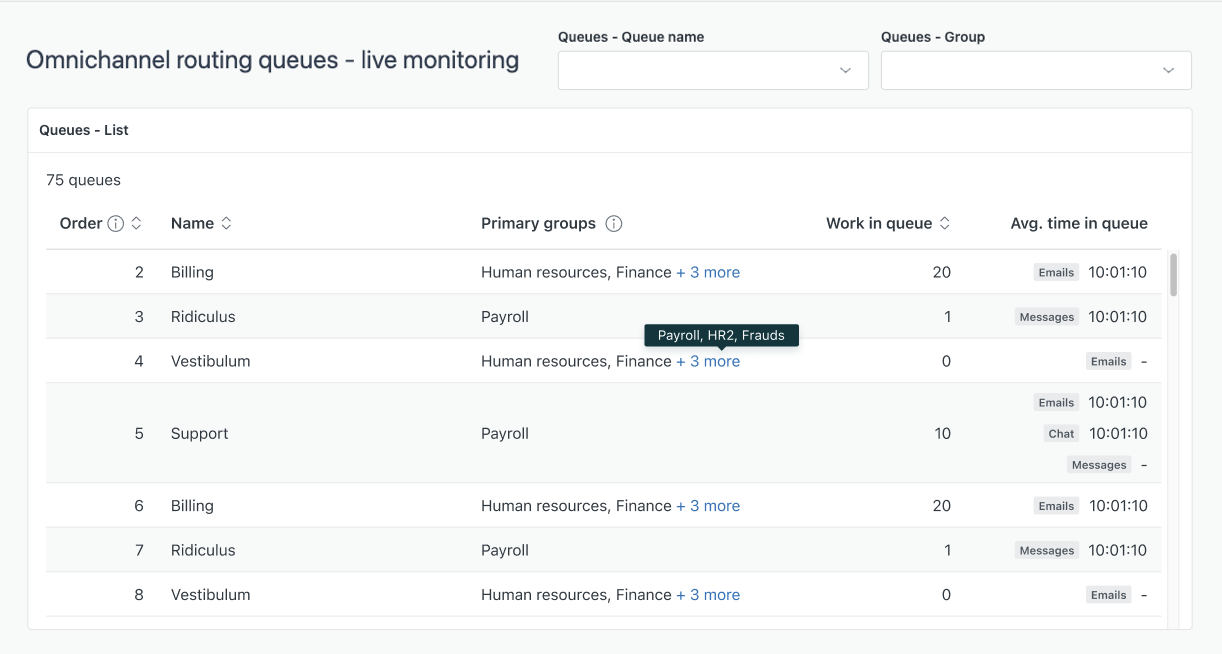Click chevron arrow in Queue name field
The height and width of the screenshot is (654, 1222).
point(845,71)
